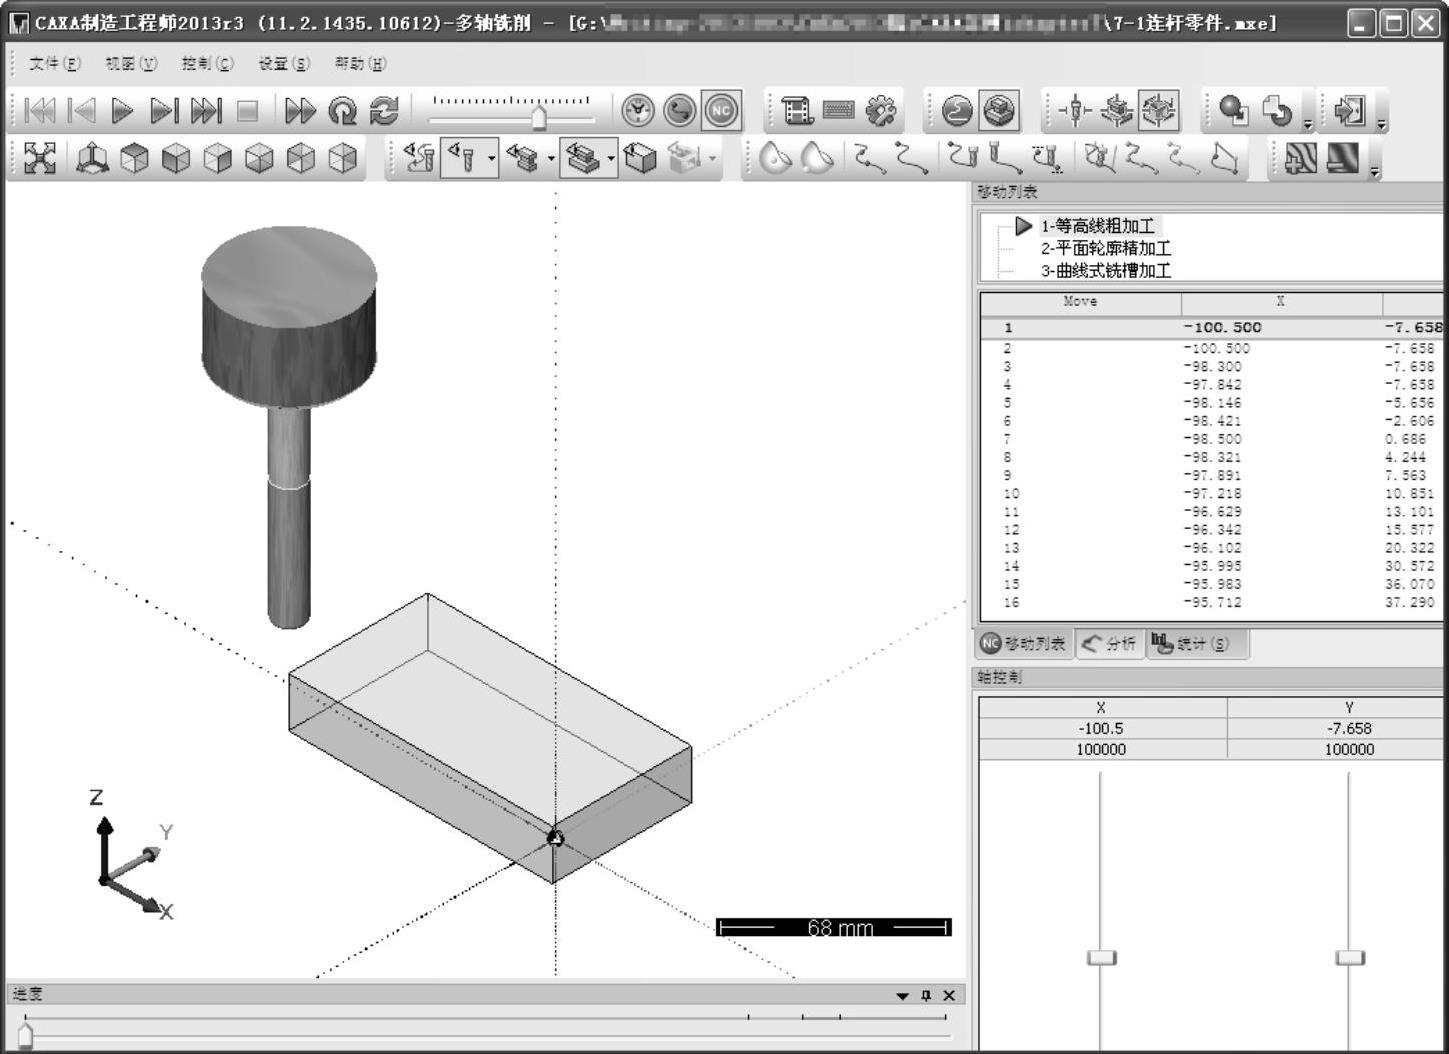Click the simulation speed slider handle
The height and width of the screenshot is (1054, 1449).
[539, 119]
